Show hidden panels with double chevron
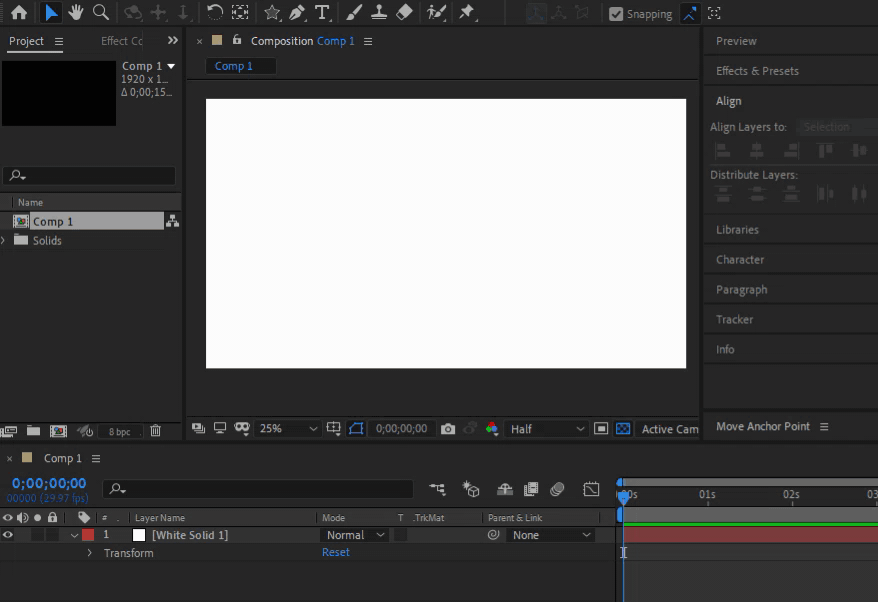 172,40
